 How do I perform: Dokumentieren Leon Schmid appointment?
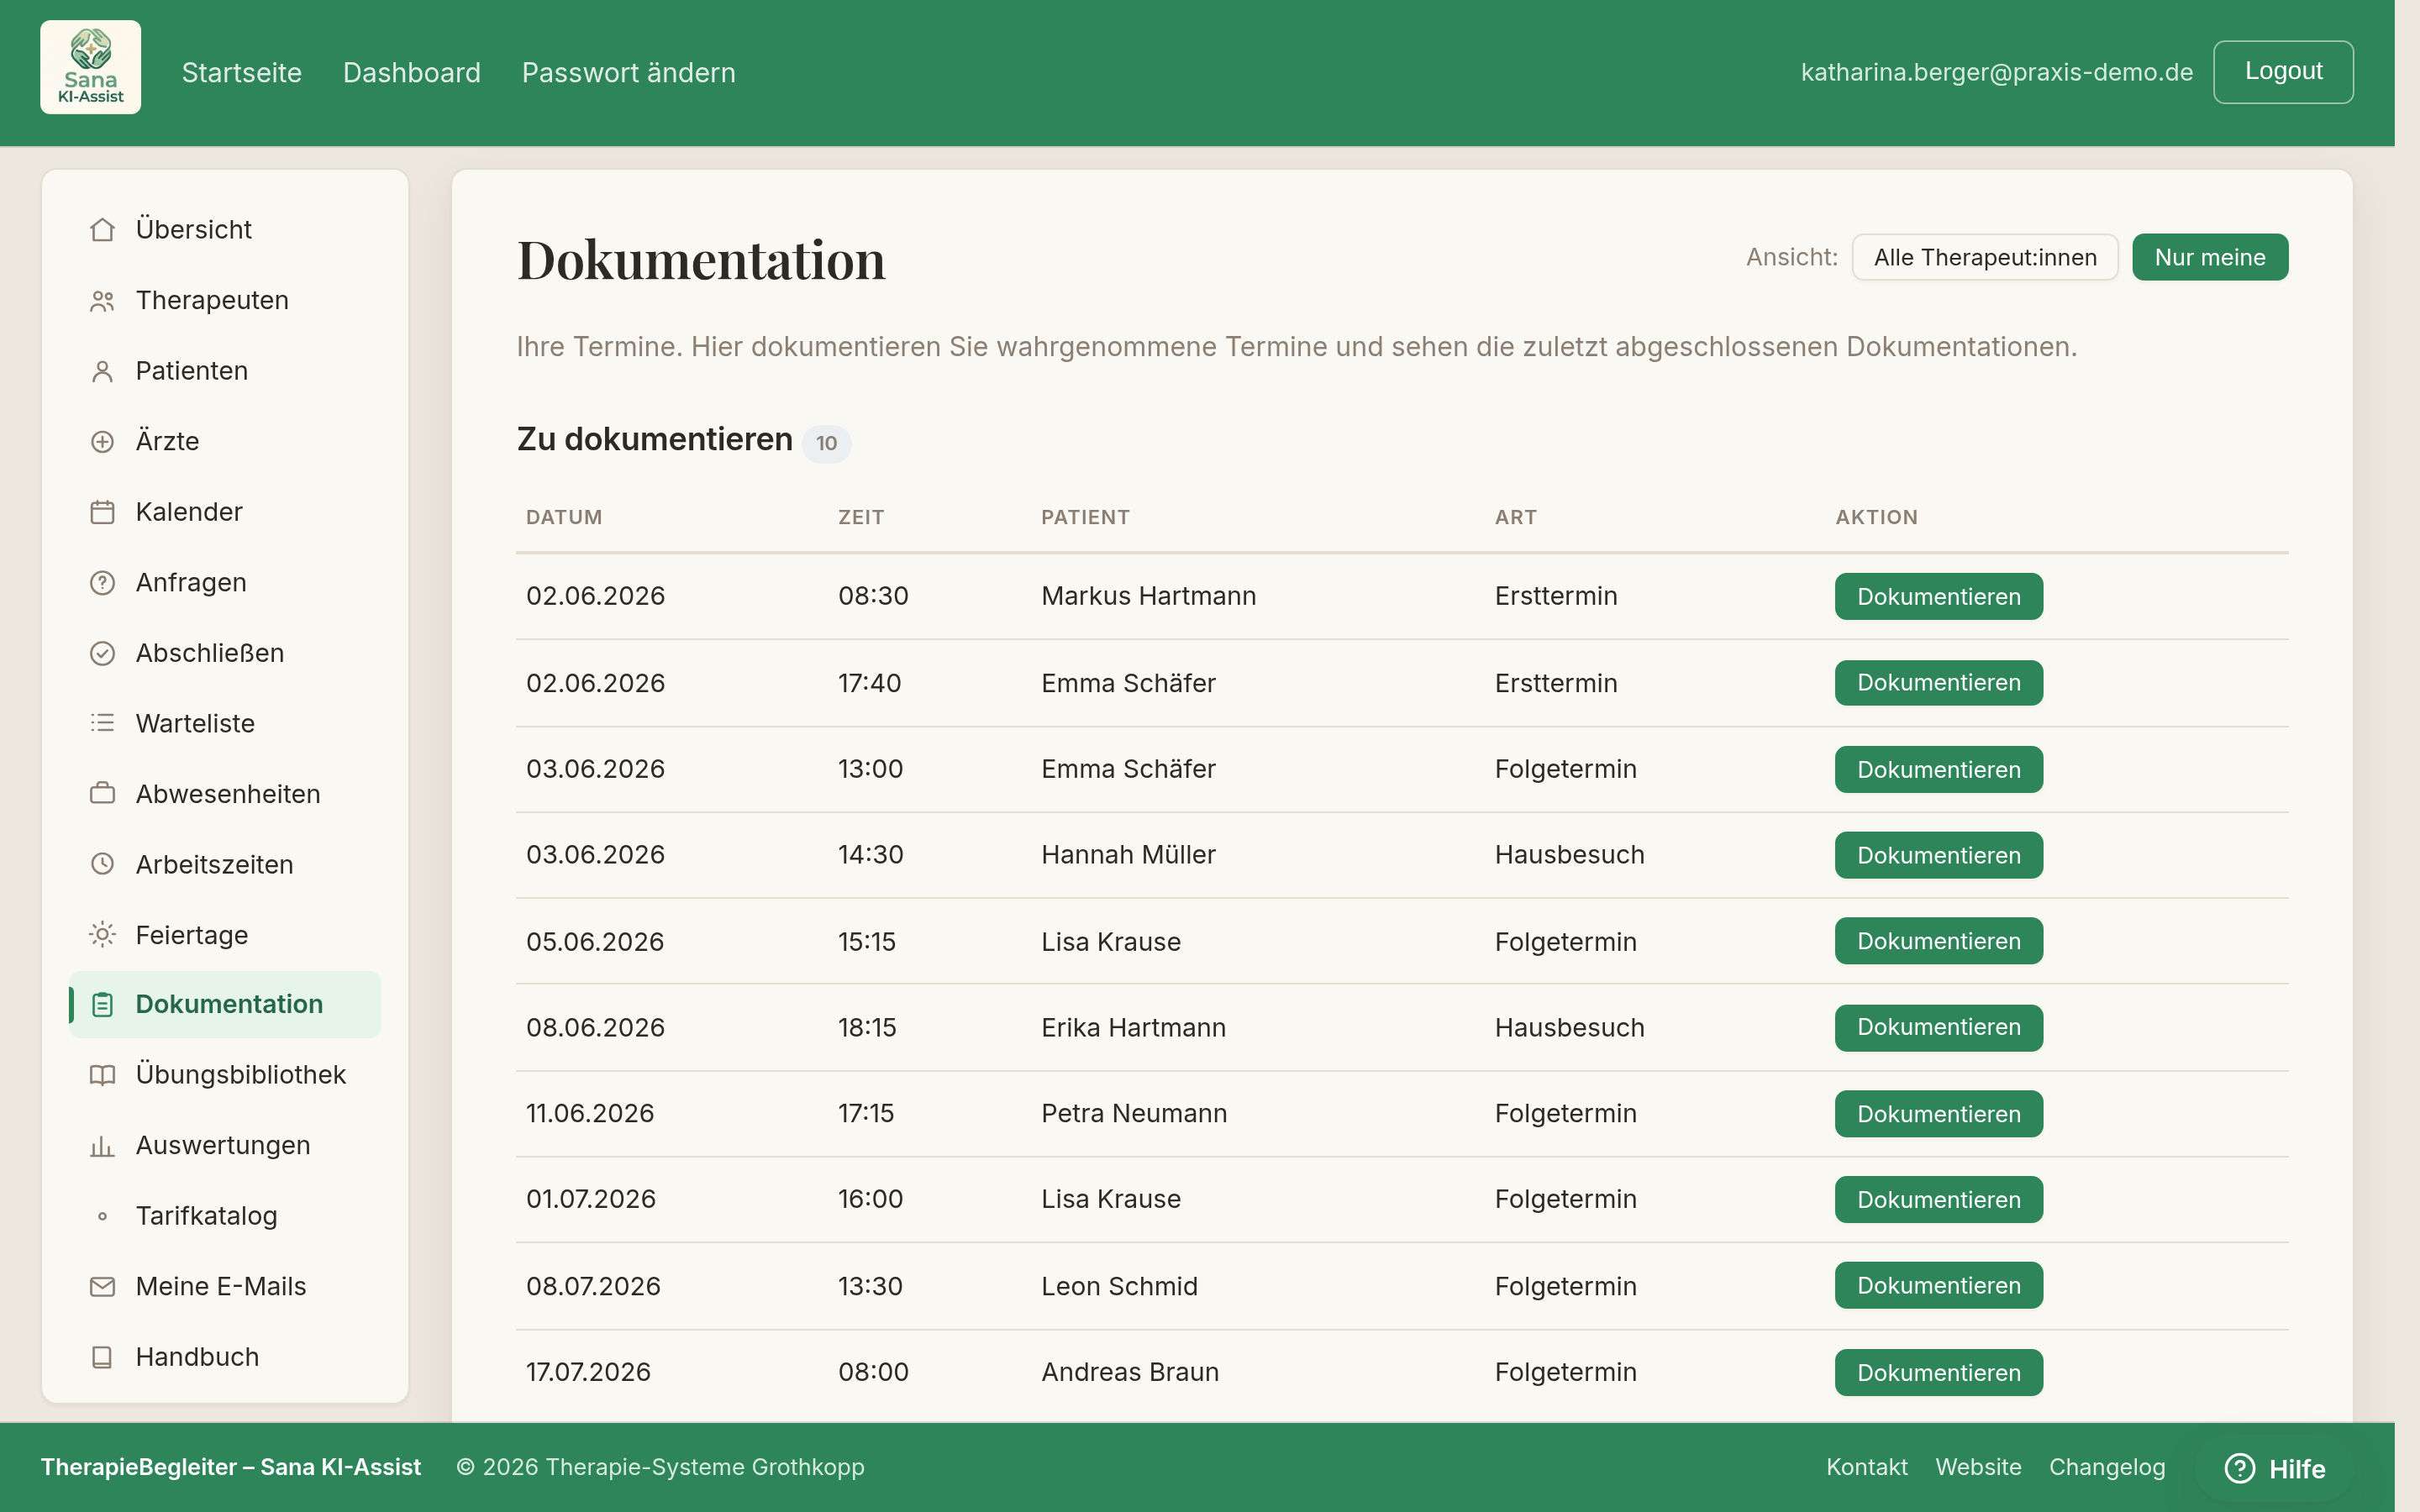tap(1938, 1286)
